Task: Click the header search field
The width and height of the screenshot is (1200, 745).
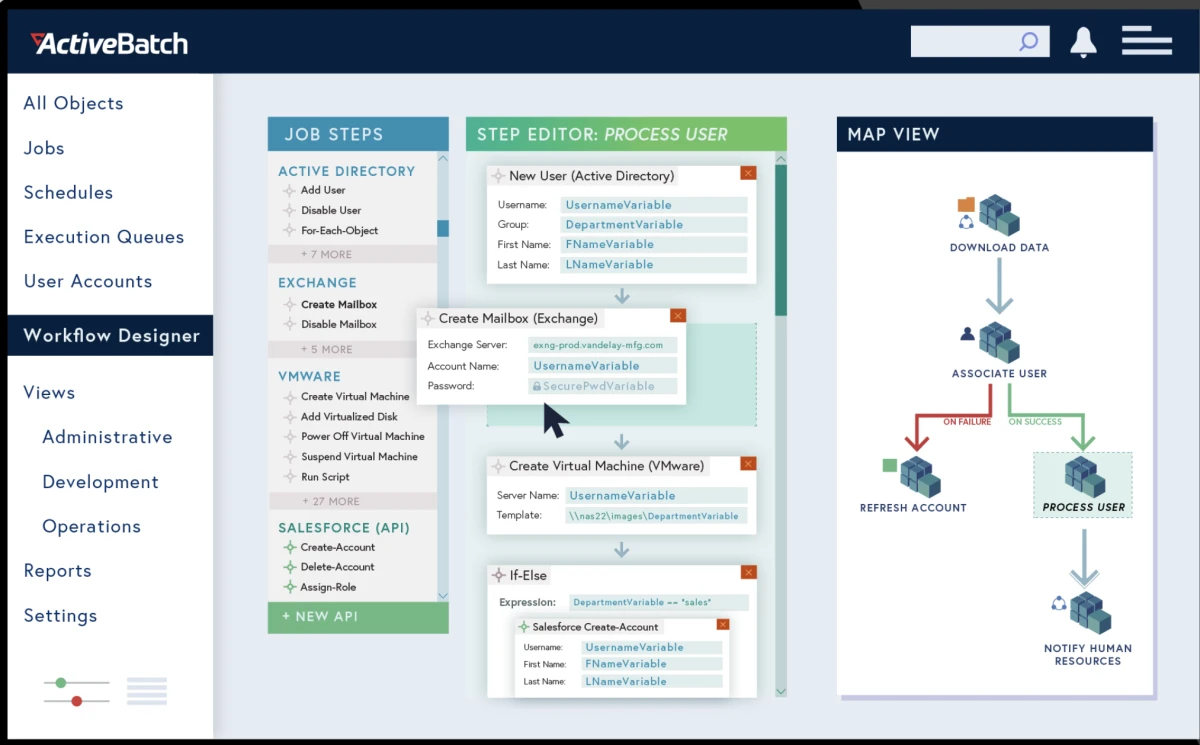Action: 980,41
